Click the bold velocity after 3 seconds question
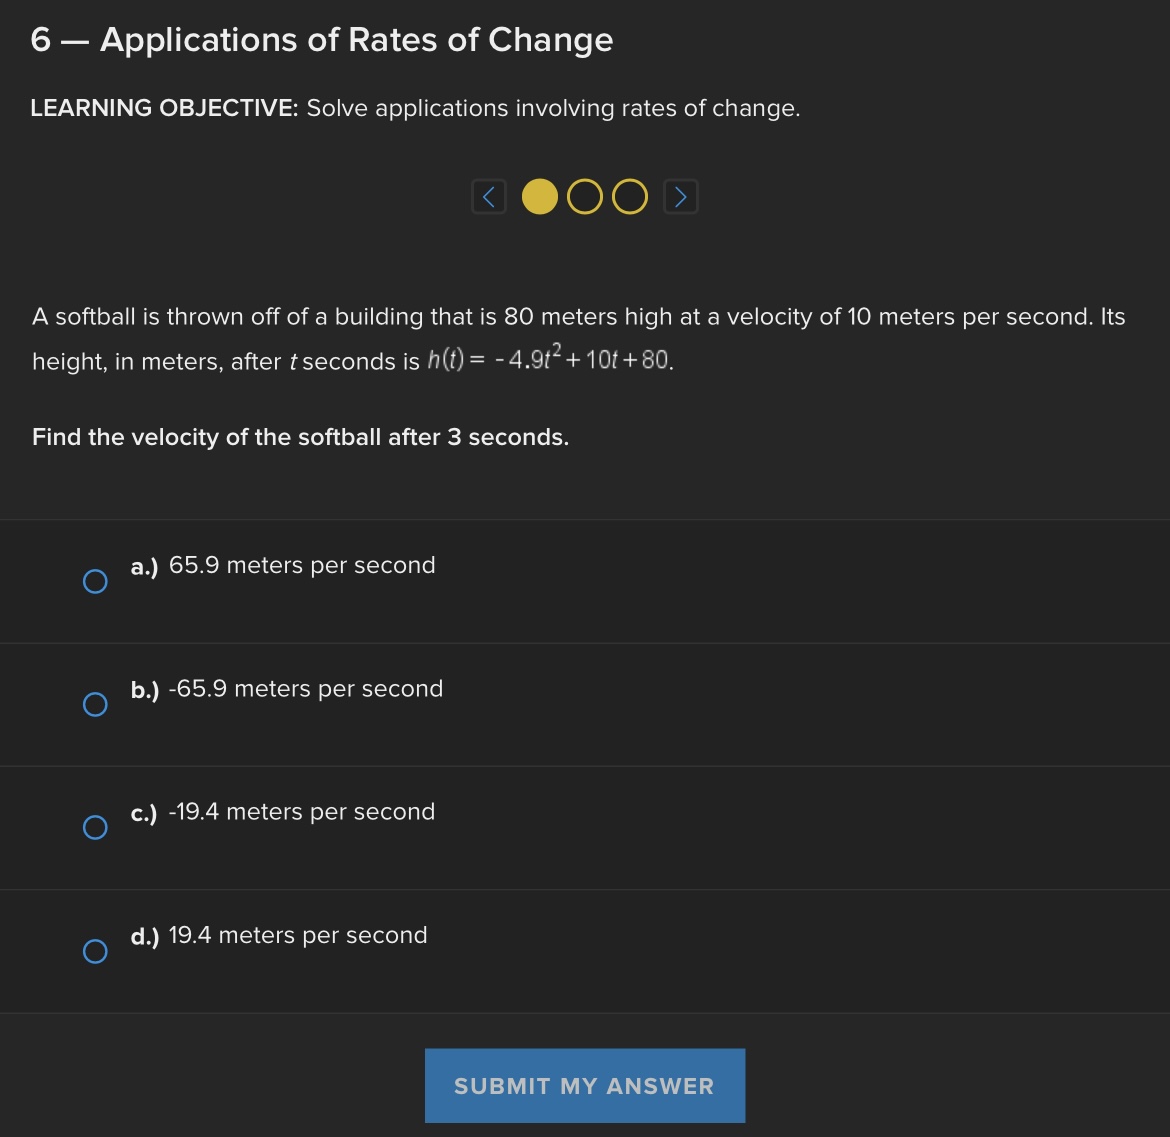 [x=300, y=437]
